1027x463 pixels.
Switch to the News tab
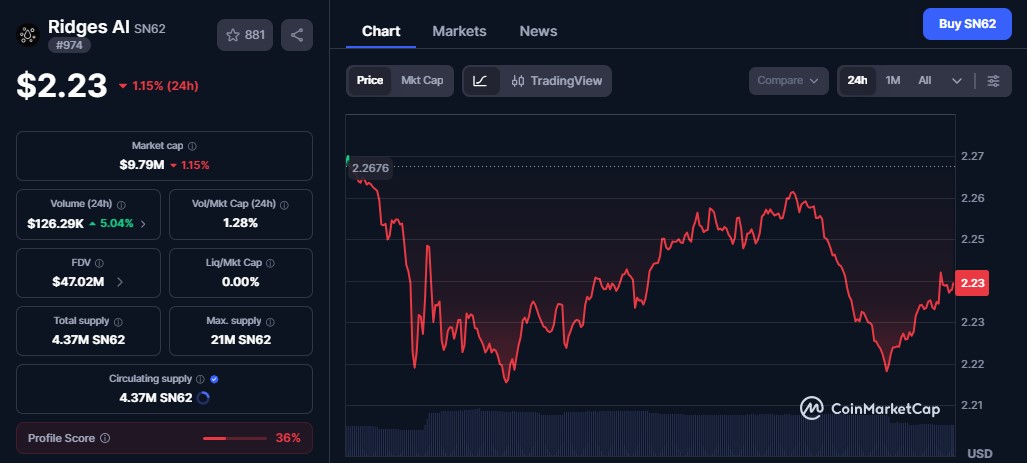[538, 31]
